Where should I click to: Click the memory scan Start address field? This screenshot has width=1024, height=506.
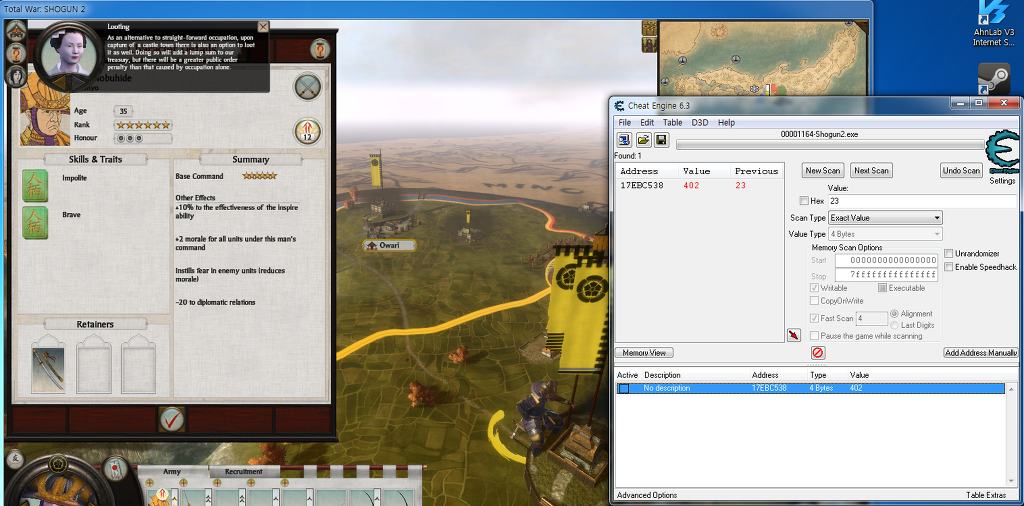click(886, 260)
